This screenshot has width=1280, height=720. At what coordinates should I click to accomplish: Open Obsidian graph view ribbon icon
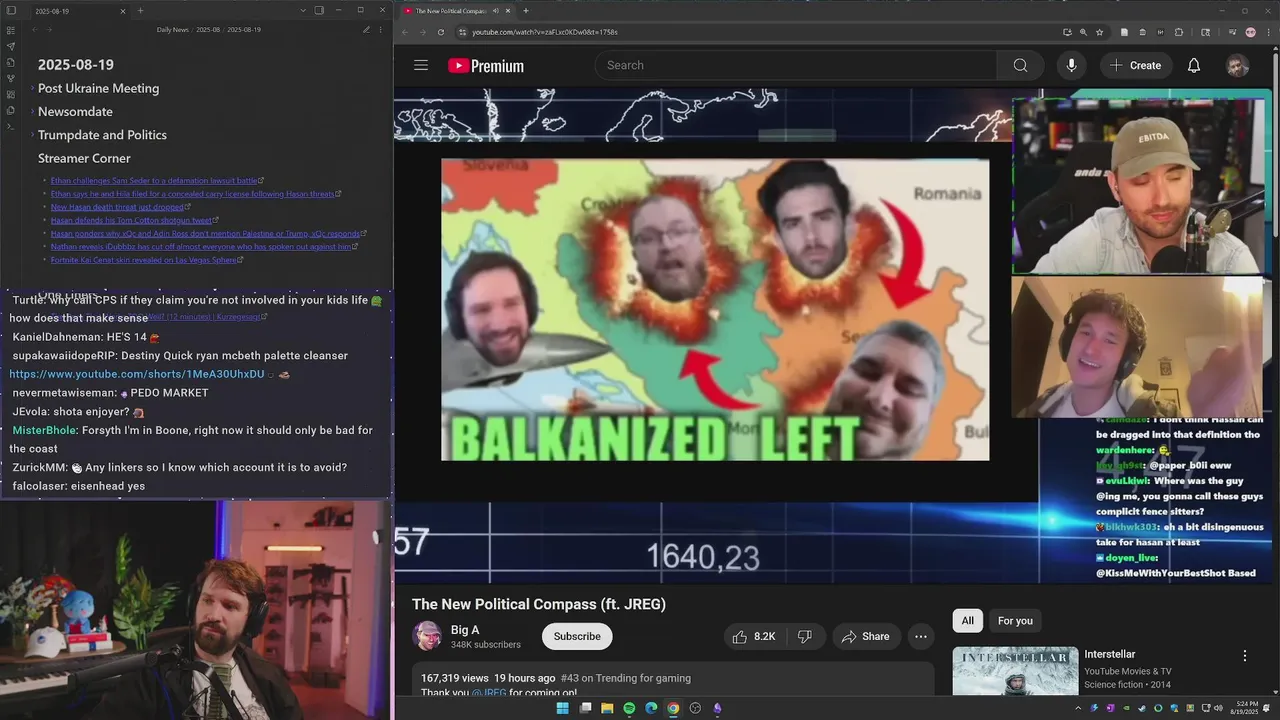[x=10, y=78]
